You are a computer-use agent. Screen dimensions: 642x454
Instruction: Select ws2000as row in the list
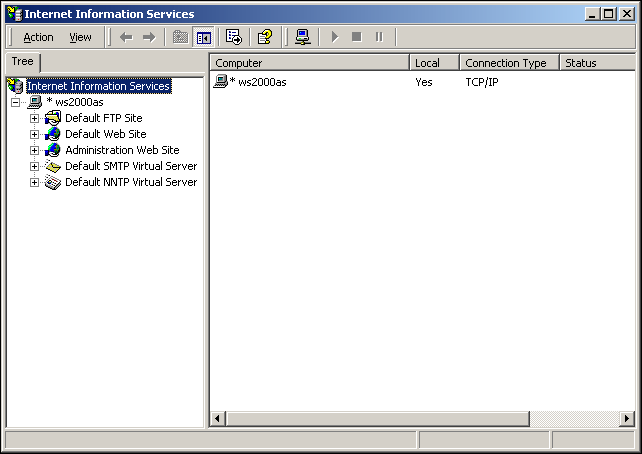coord(423,82)
